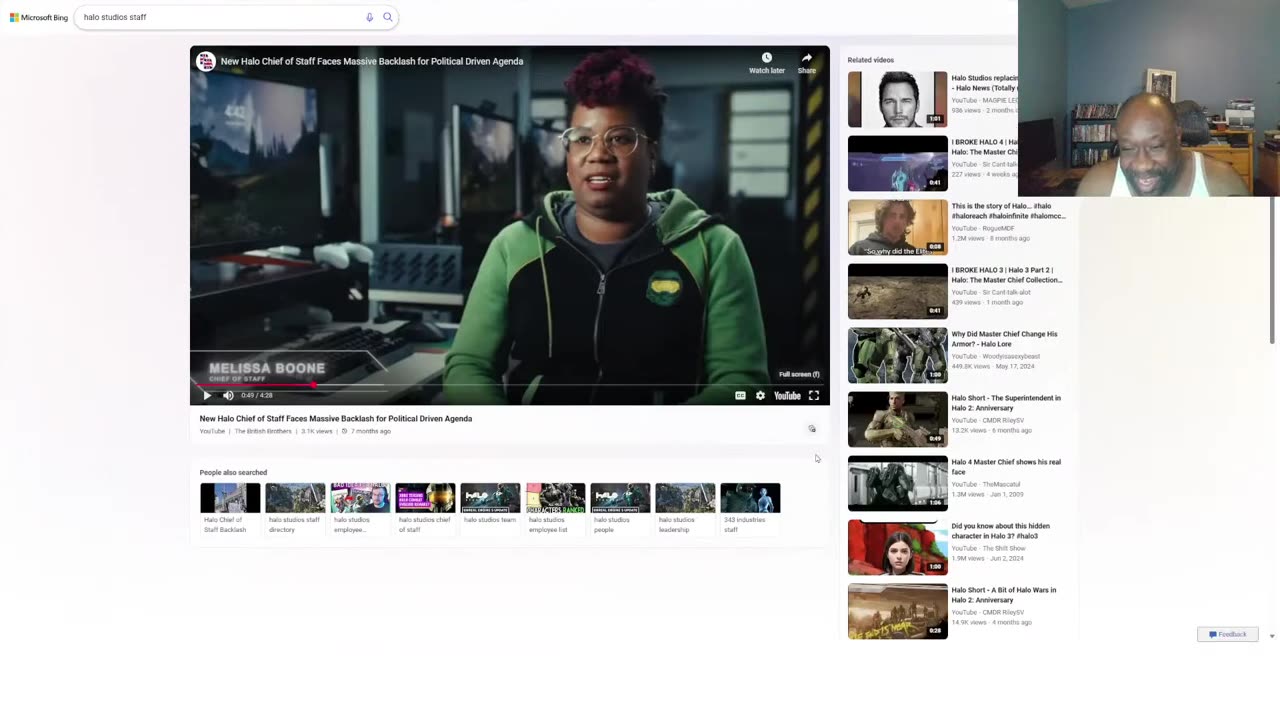This screenshot has width=1280, height=720.
Task: Select 'halo studios staff directory' suggestion
Action: [295, 508]
